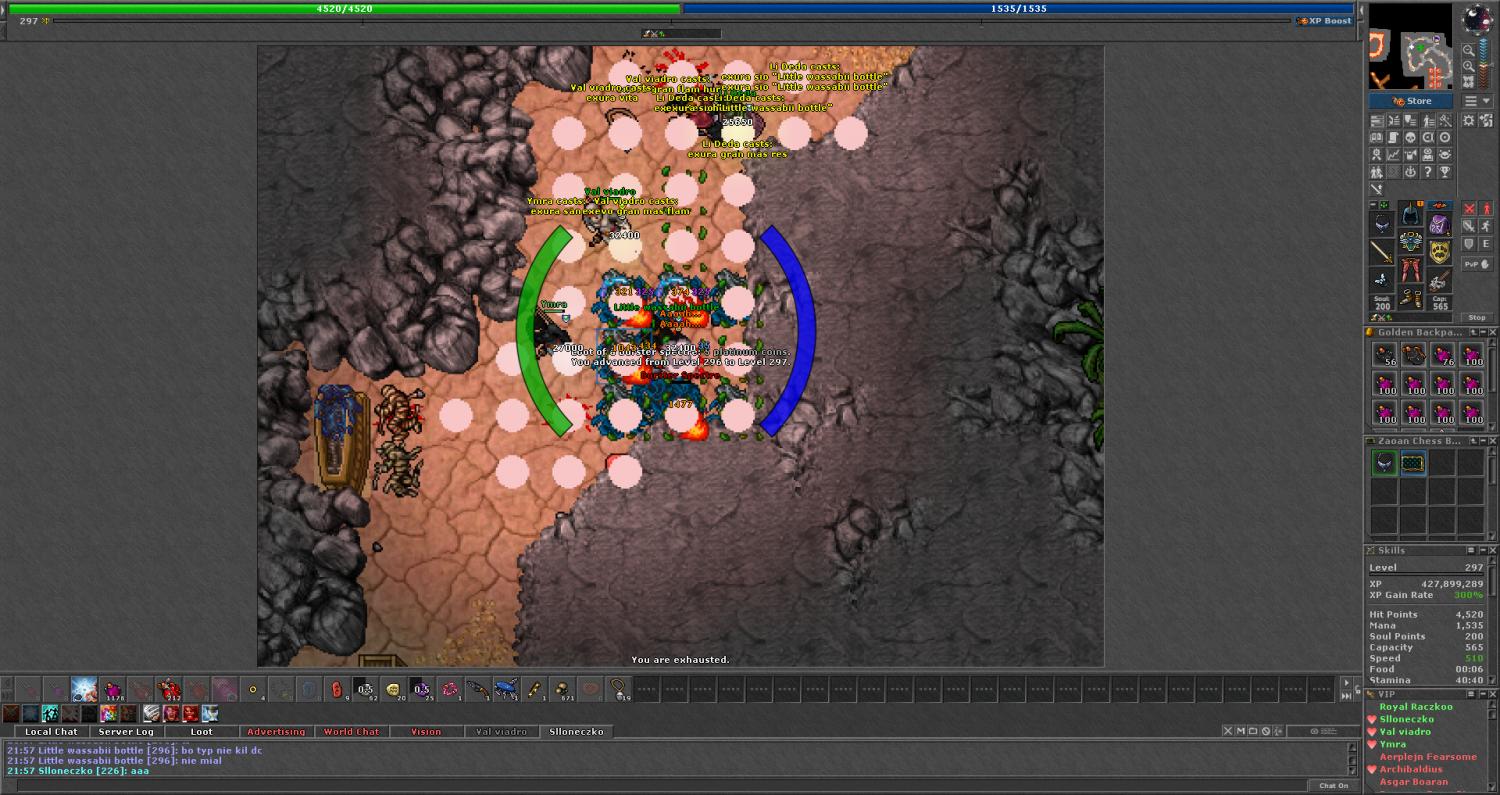Switch to Local Chat tab

coord(51,732)
